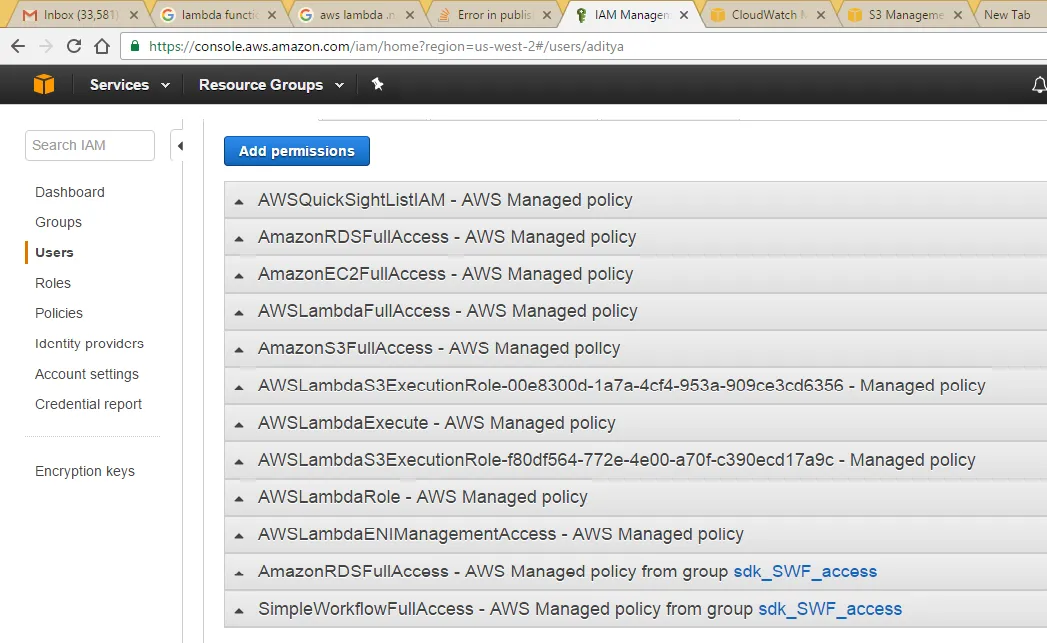Screen dimensions: 1047x643
Task: Expand the first AmazonRDSFullAccess policy arrow
Action: (239, 238)
